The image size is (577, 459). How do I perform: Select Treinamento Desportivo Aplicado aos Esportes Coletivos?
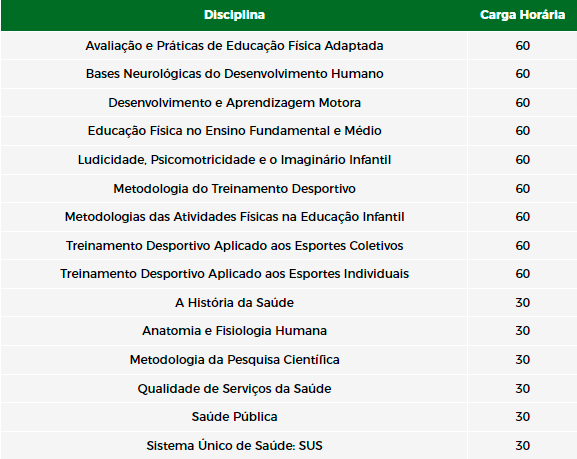[x=234, y=246]
